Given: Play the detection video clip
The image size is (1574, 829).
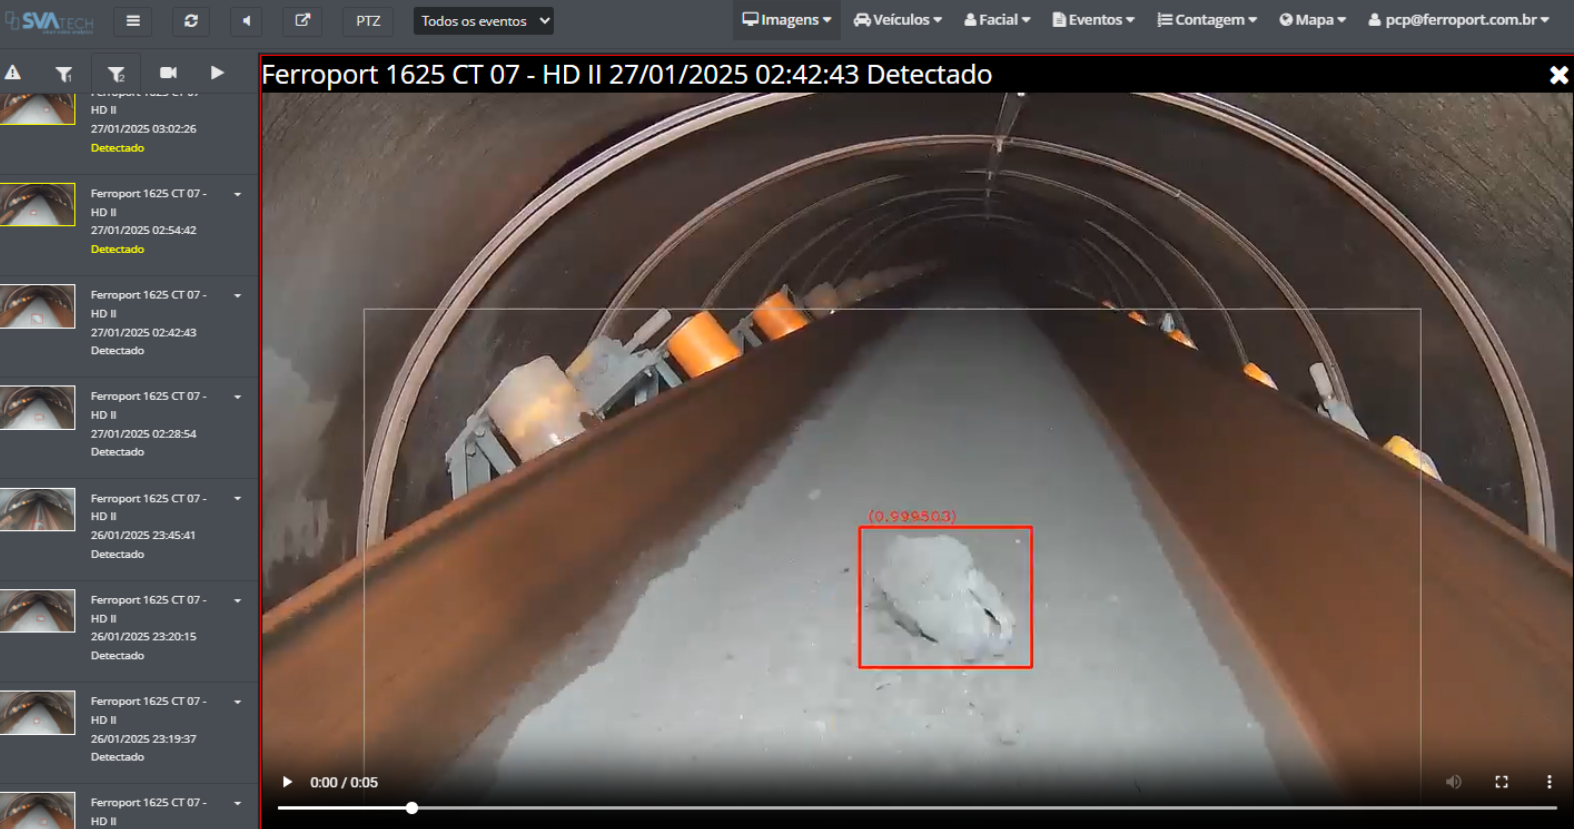Looking at the screenshot, I should coord(287,782).
